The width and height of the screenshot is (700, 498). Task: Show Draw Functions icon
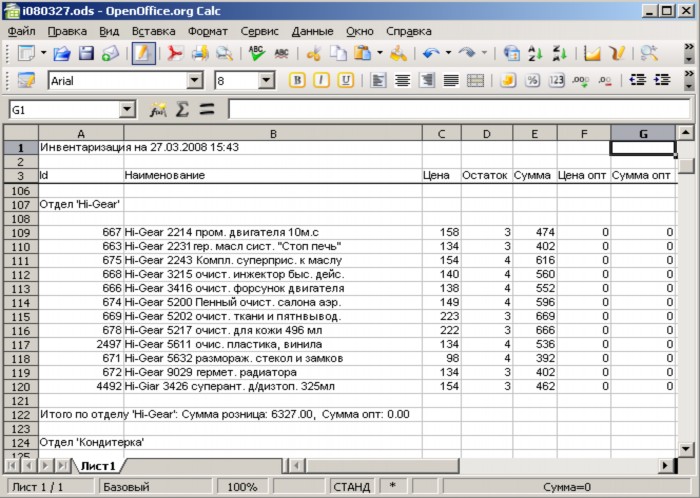click(617, 54)
